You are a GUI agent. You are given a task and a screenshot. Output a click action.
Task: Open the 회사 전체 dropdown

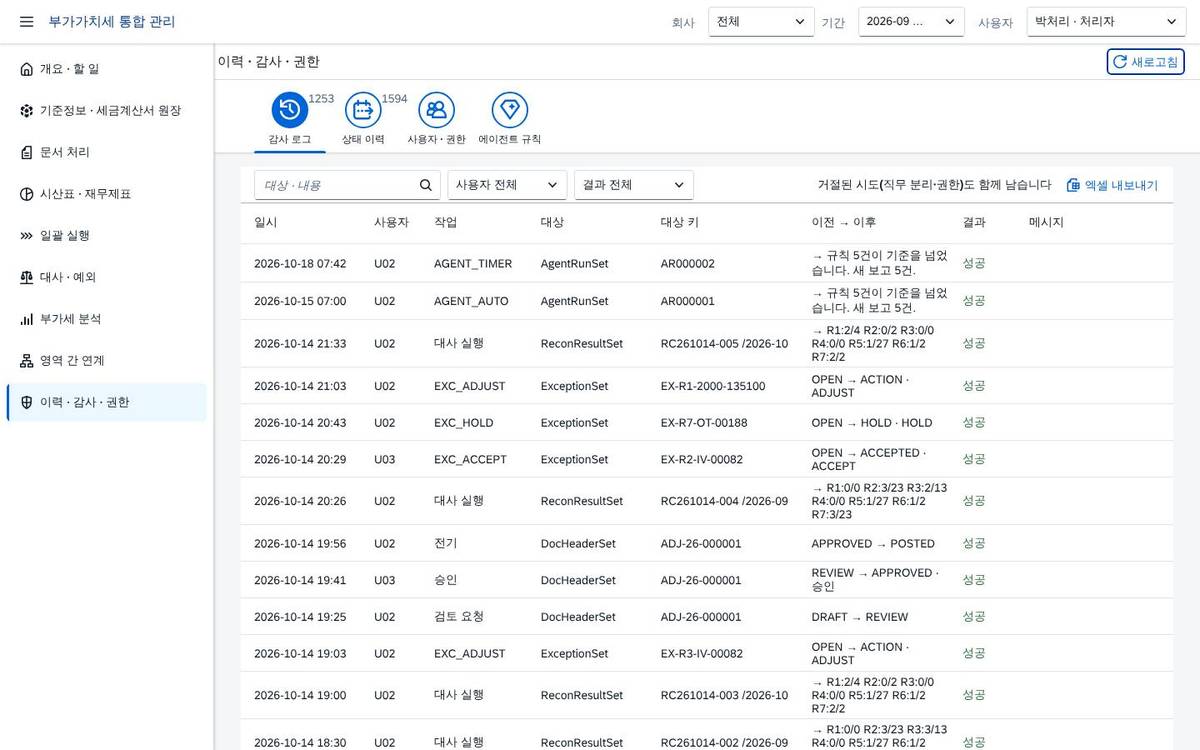point(761,22)
